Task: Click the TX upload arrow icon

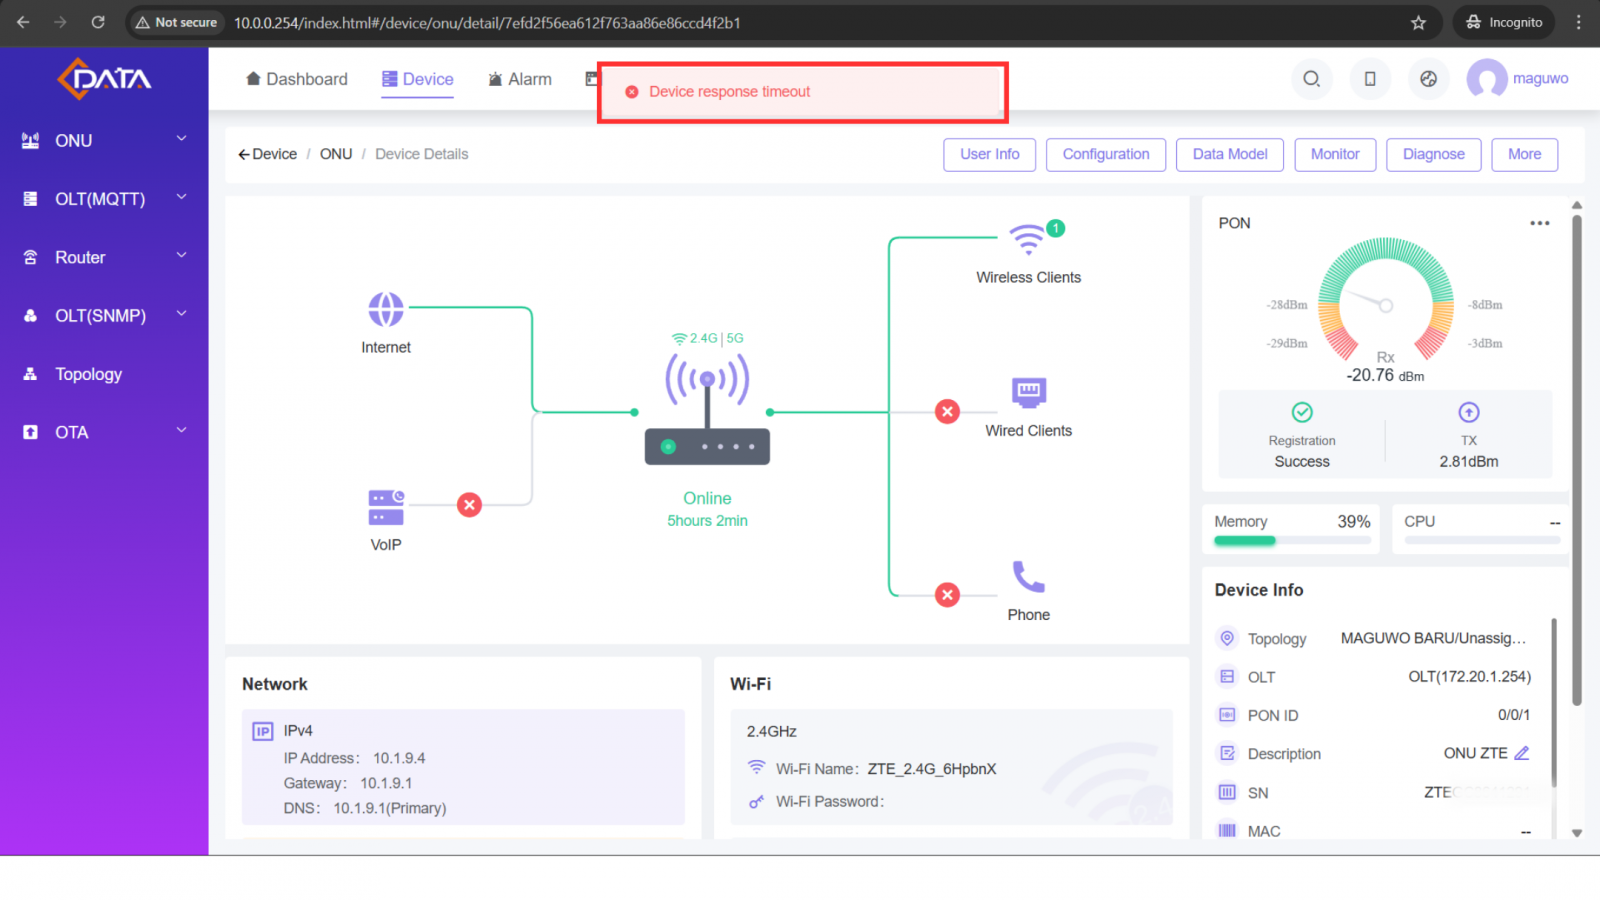Action: 1469,412
